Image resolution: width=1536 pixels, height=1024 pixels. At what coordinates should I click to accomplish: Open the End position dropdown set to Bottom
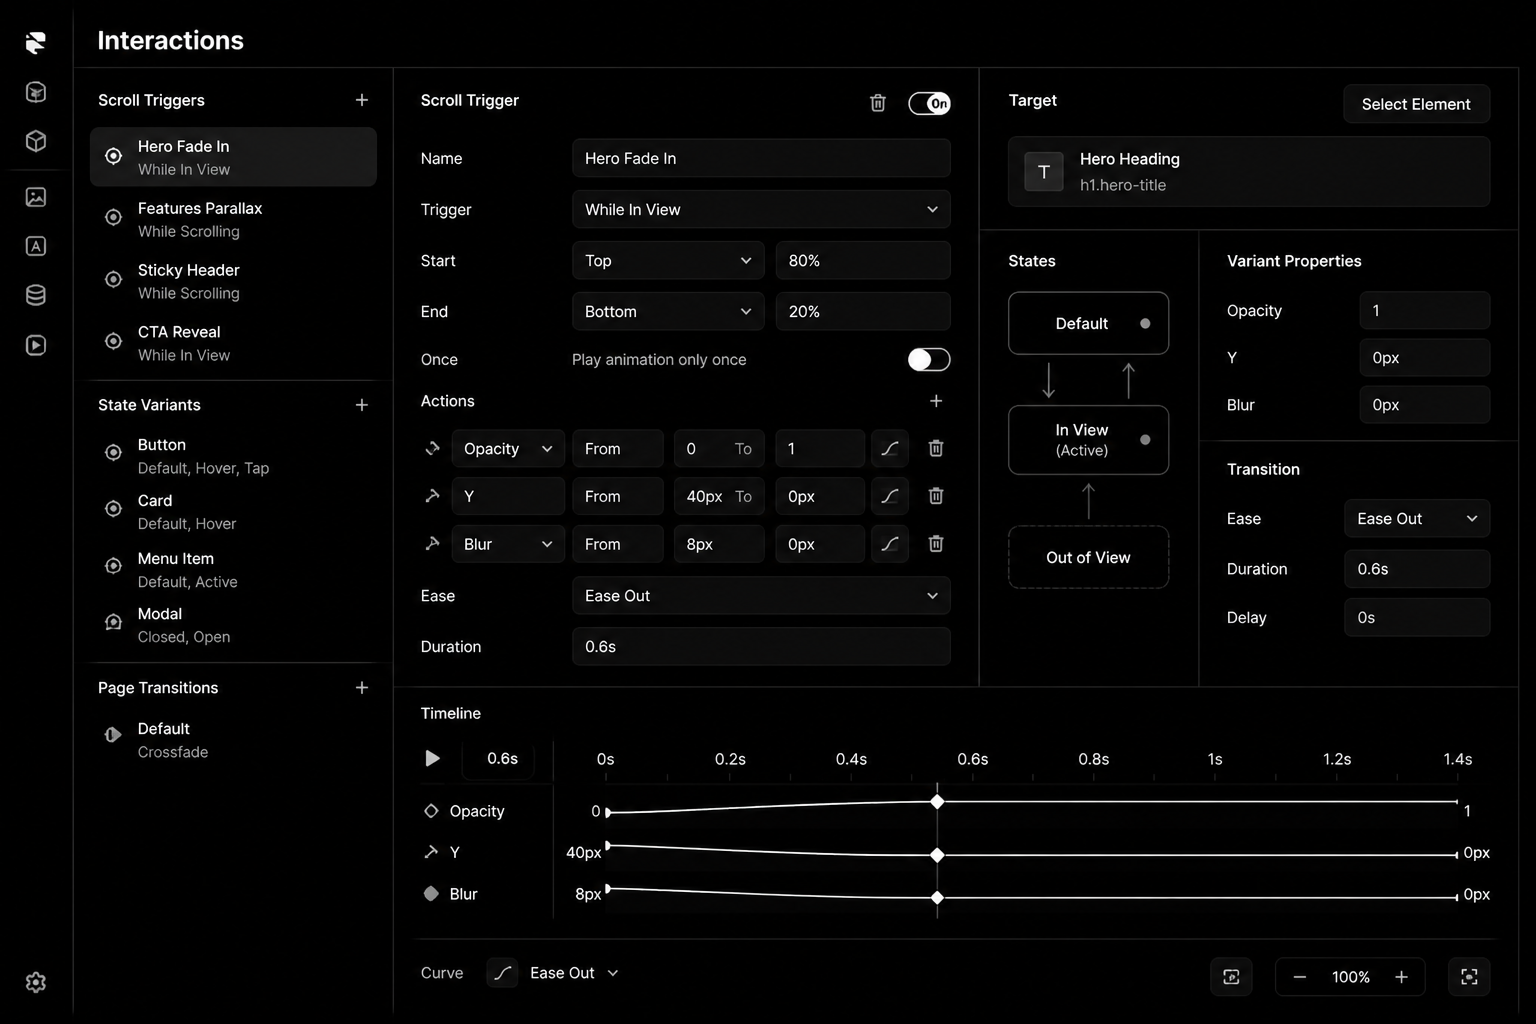(x=668, y=311)
